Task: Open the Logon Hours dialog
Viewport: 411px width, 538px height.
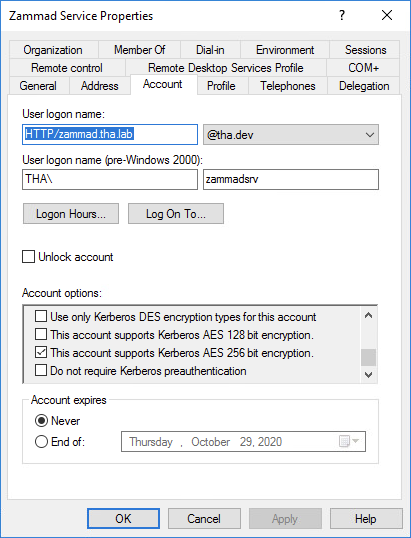Action: coord(71,214)
